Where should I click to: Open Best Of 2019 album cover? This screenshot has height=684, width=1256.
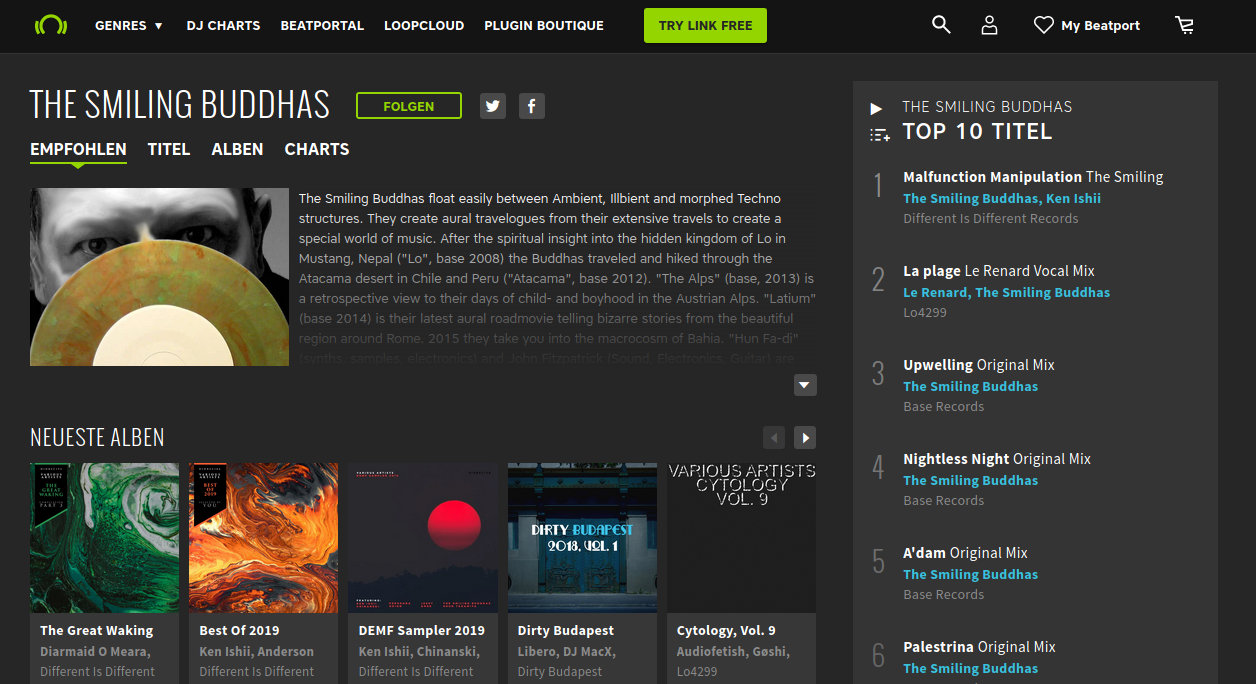[264, 538]
